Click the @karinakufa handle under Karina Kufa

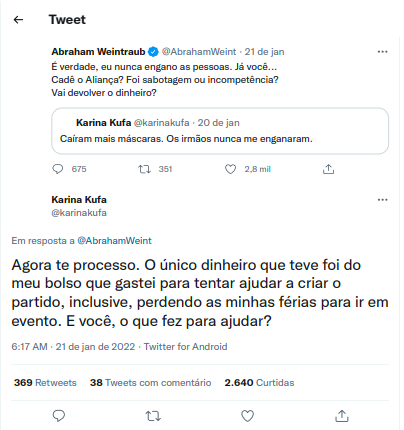[79, 213]
